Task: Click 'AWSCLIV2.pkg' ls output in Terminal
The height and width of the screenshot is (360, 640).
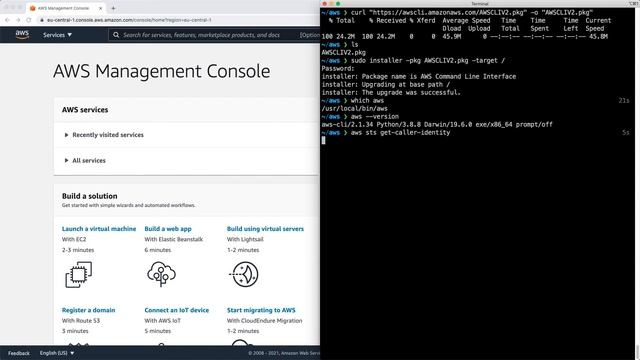Action: [344, 53]
